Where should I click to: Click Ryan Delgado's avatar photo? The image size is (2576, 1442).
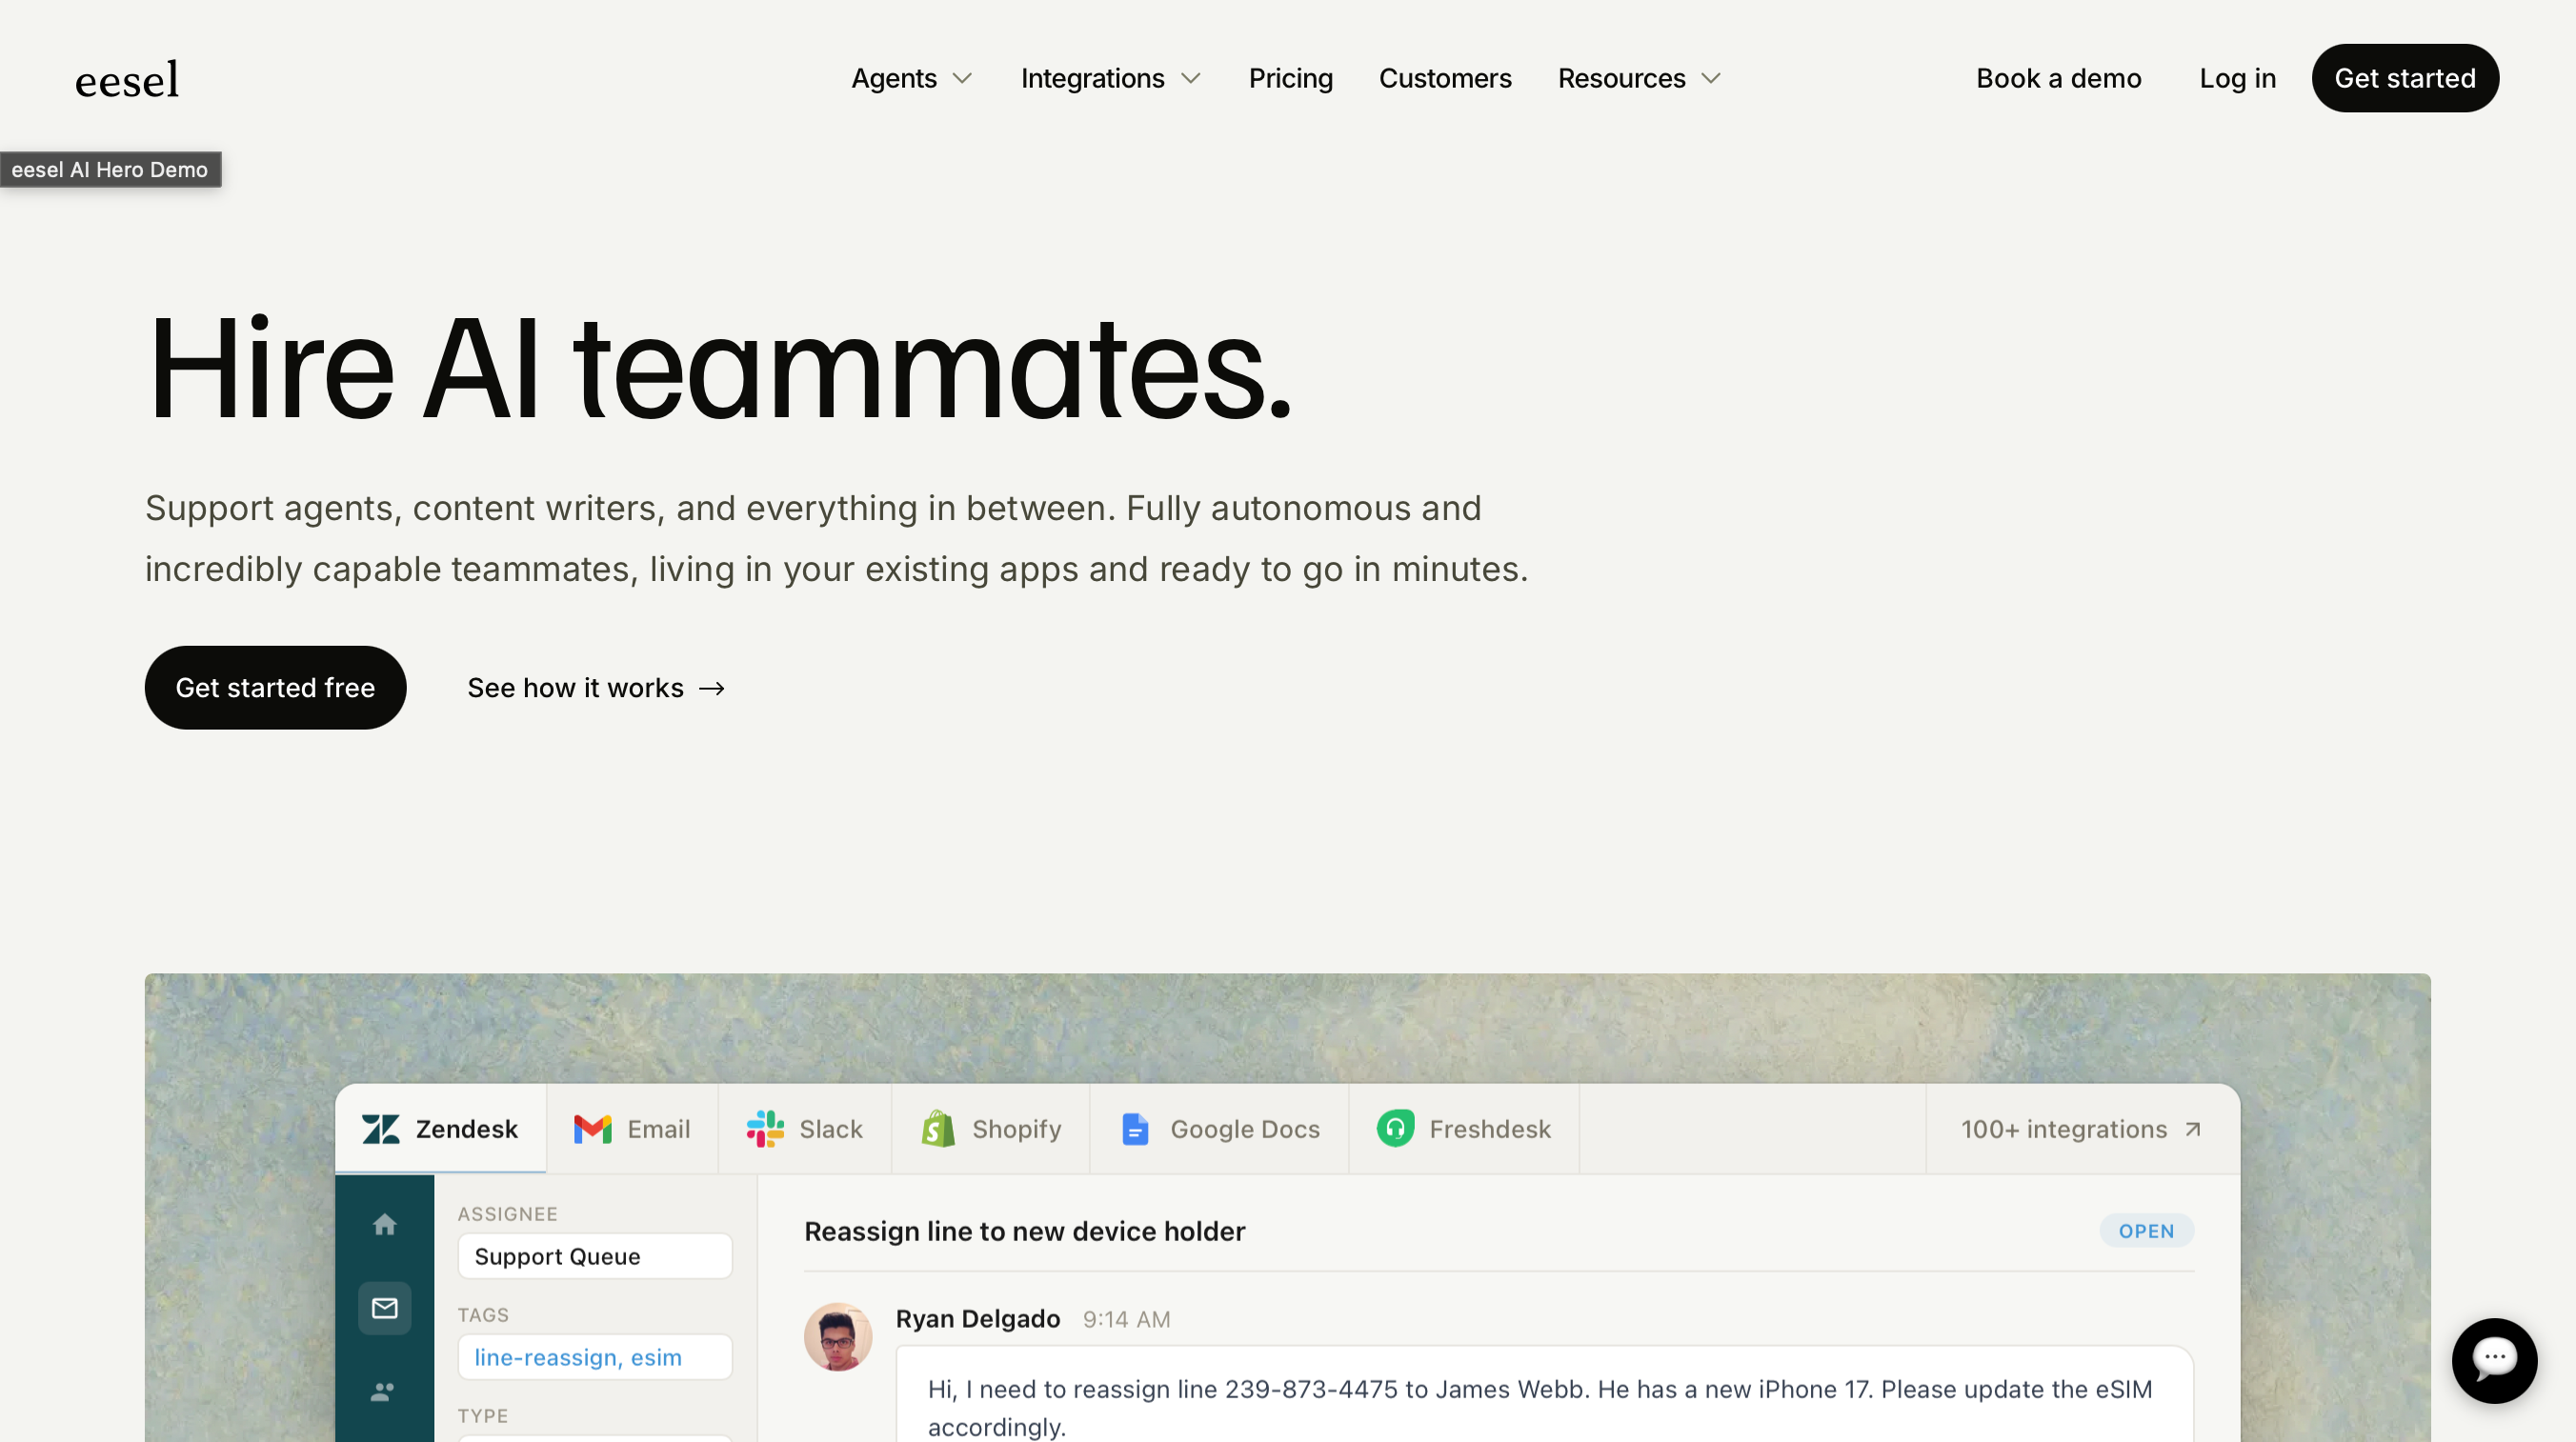(x=837, y=1336)
